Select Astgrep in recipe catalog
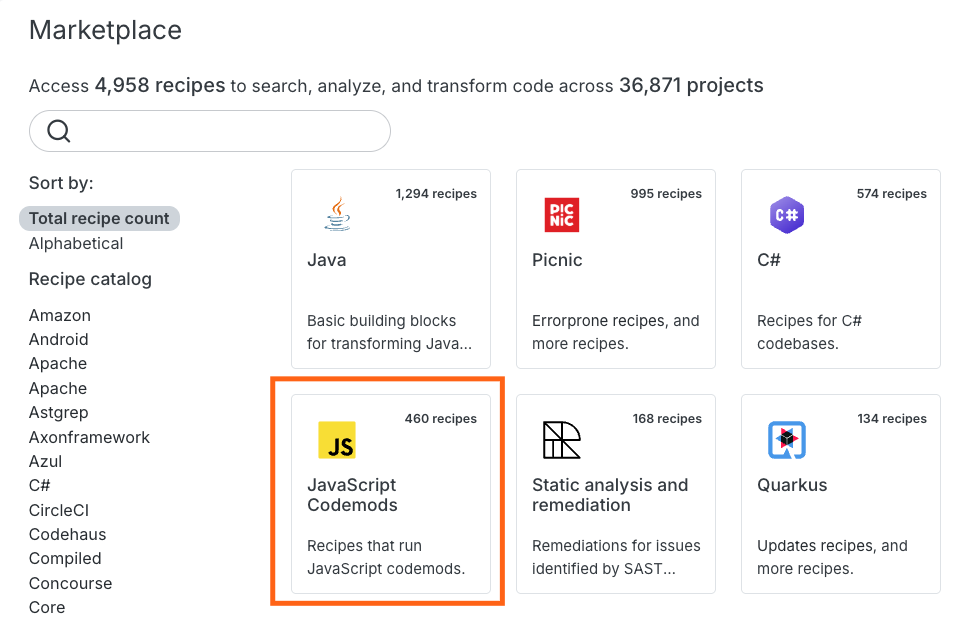The width and height of the screenshot is (963, 617). click(x=59, y=412)
